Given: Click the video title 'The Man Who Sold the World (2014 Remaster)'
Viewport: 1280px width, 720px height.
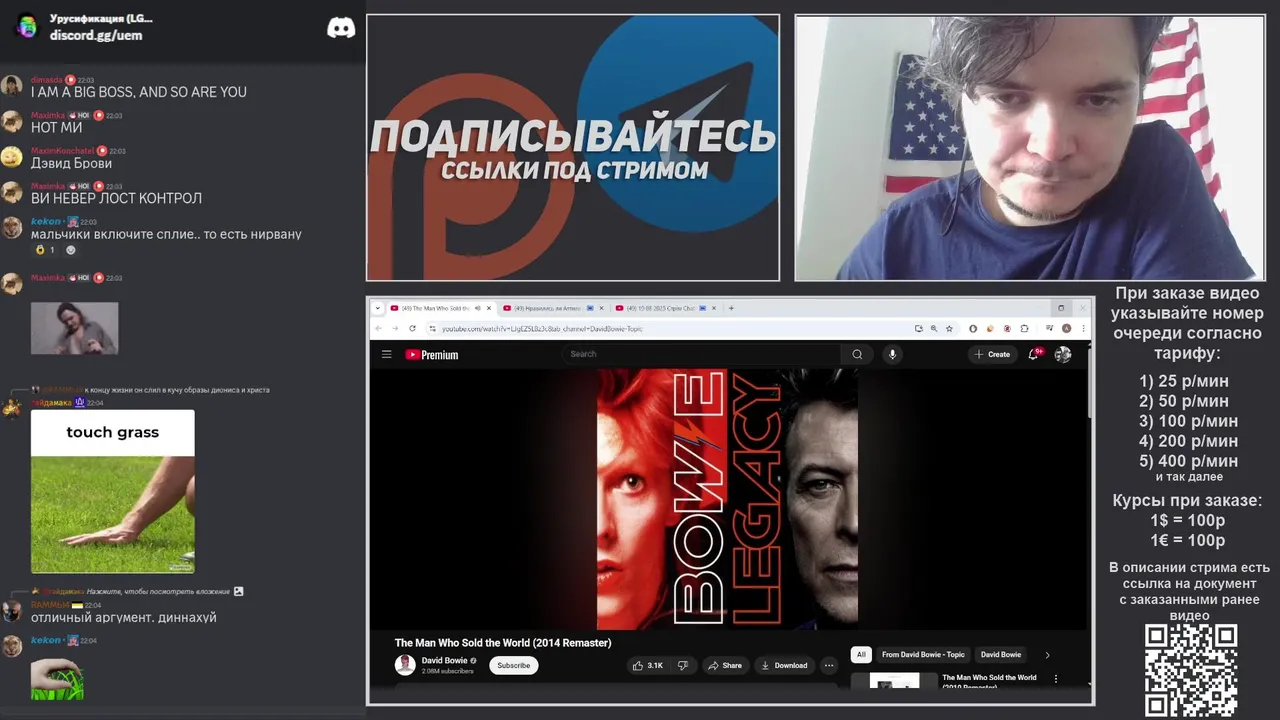Looking at the screenshot, I should click(x=503, y=643).
